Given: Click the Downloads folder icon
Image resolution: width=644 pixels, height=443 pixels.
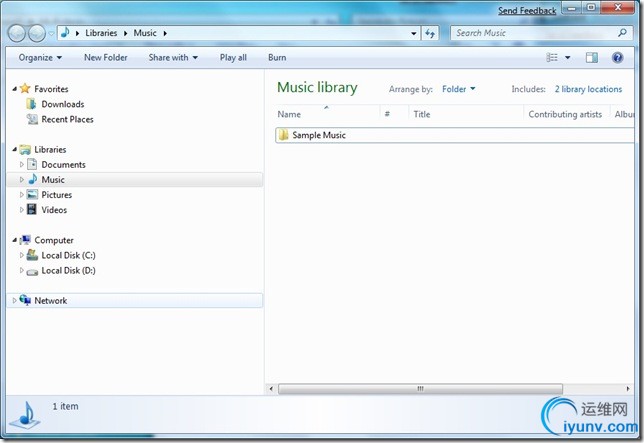Looking at the screenshot, I should tap(32, 104).
